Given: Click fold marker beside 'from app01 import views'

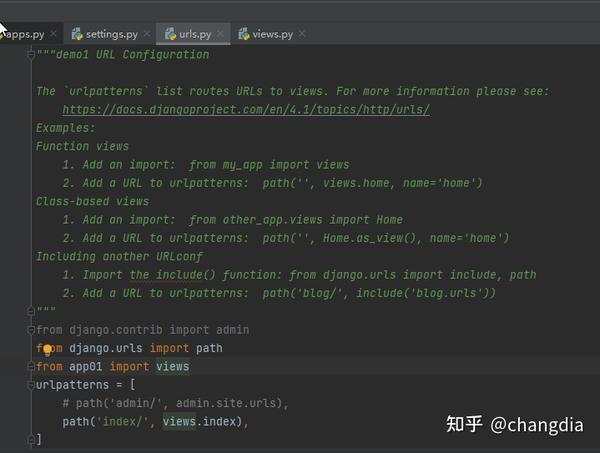Looking at the screenshot, I should (31, 367).
